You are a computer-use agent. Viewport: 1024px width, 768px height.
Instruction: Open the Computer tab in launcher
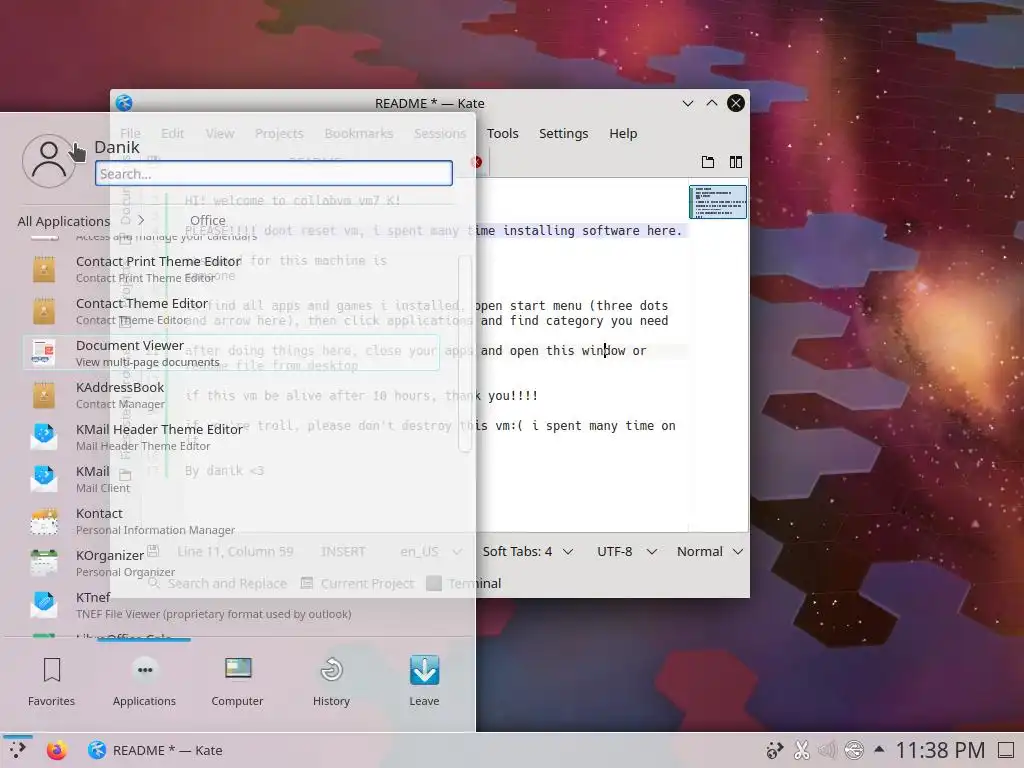coord(237,681)
